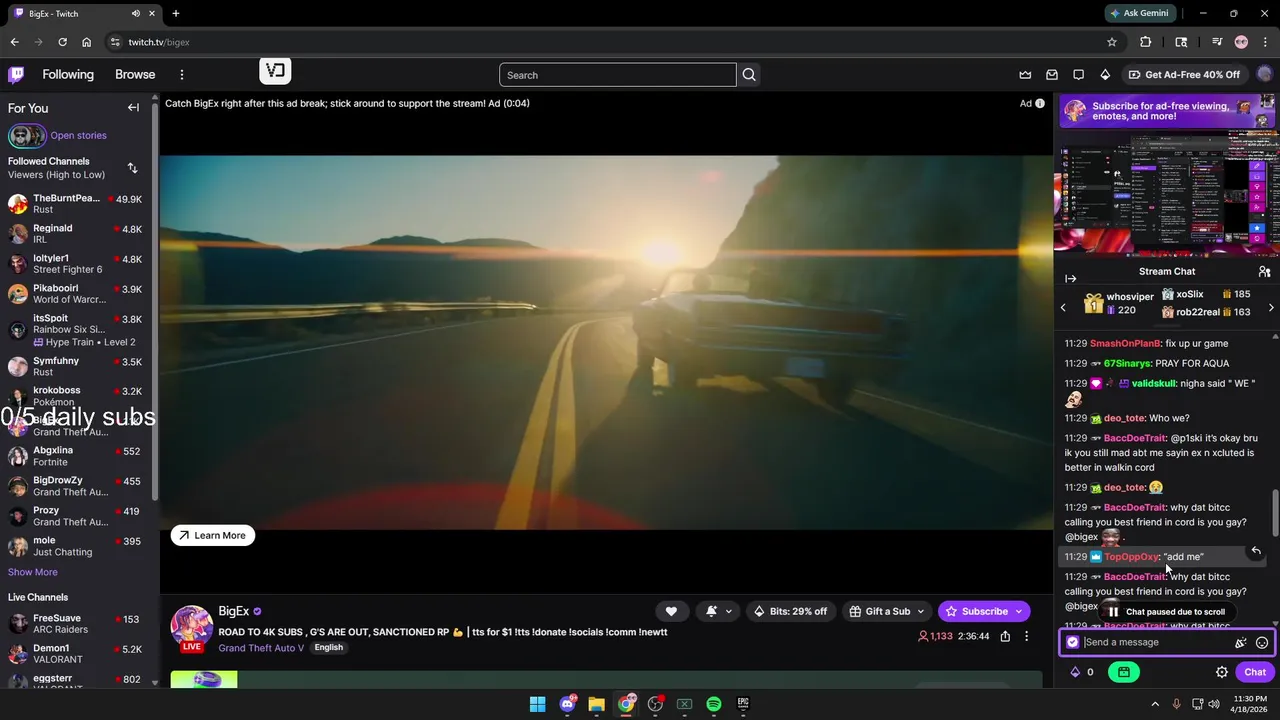Click BigEx channel name below video
Viewport: 1280px width, 720px height.
234,611
